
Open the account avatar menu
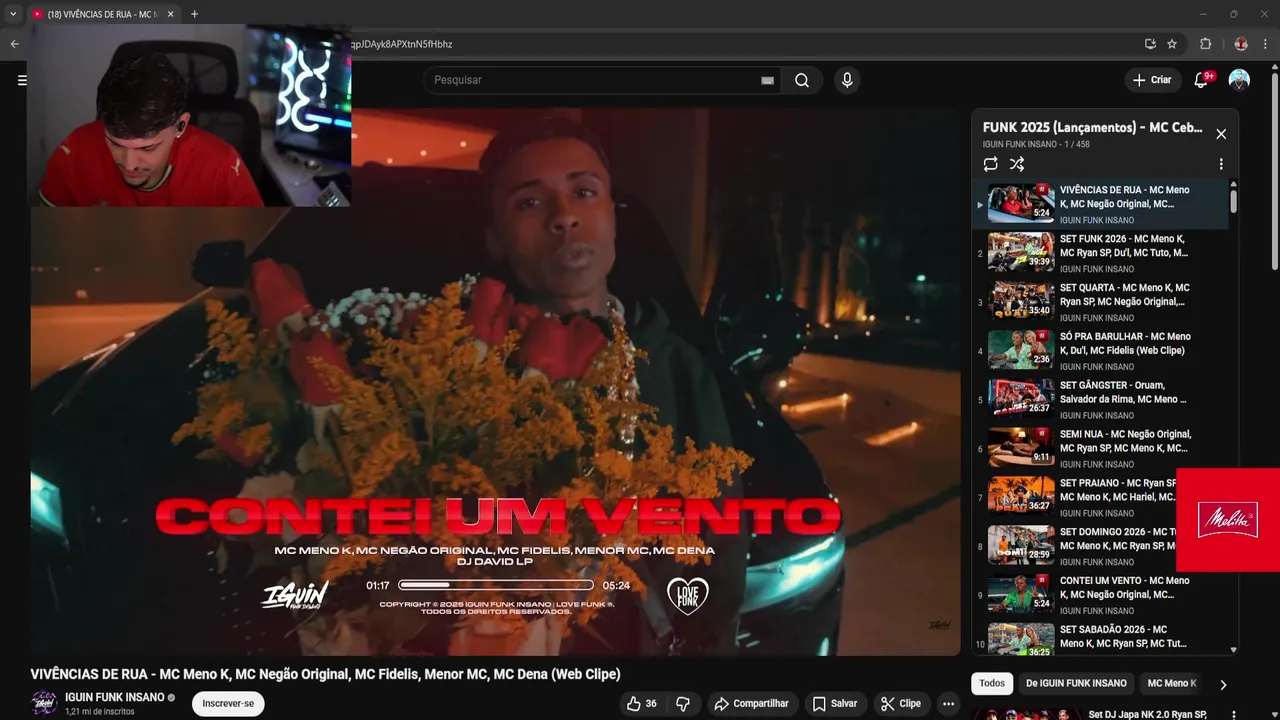coord(1239,80)
